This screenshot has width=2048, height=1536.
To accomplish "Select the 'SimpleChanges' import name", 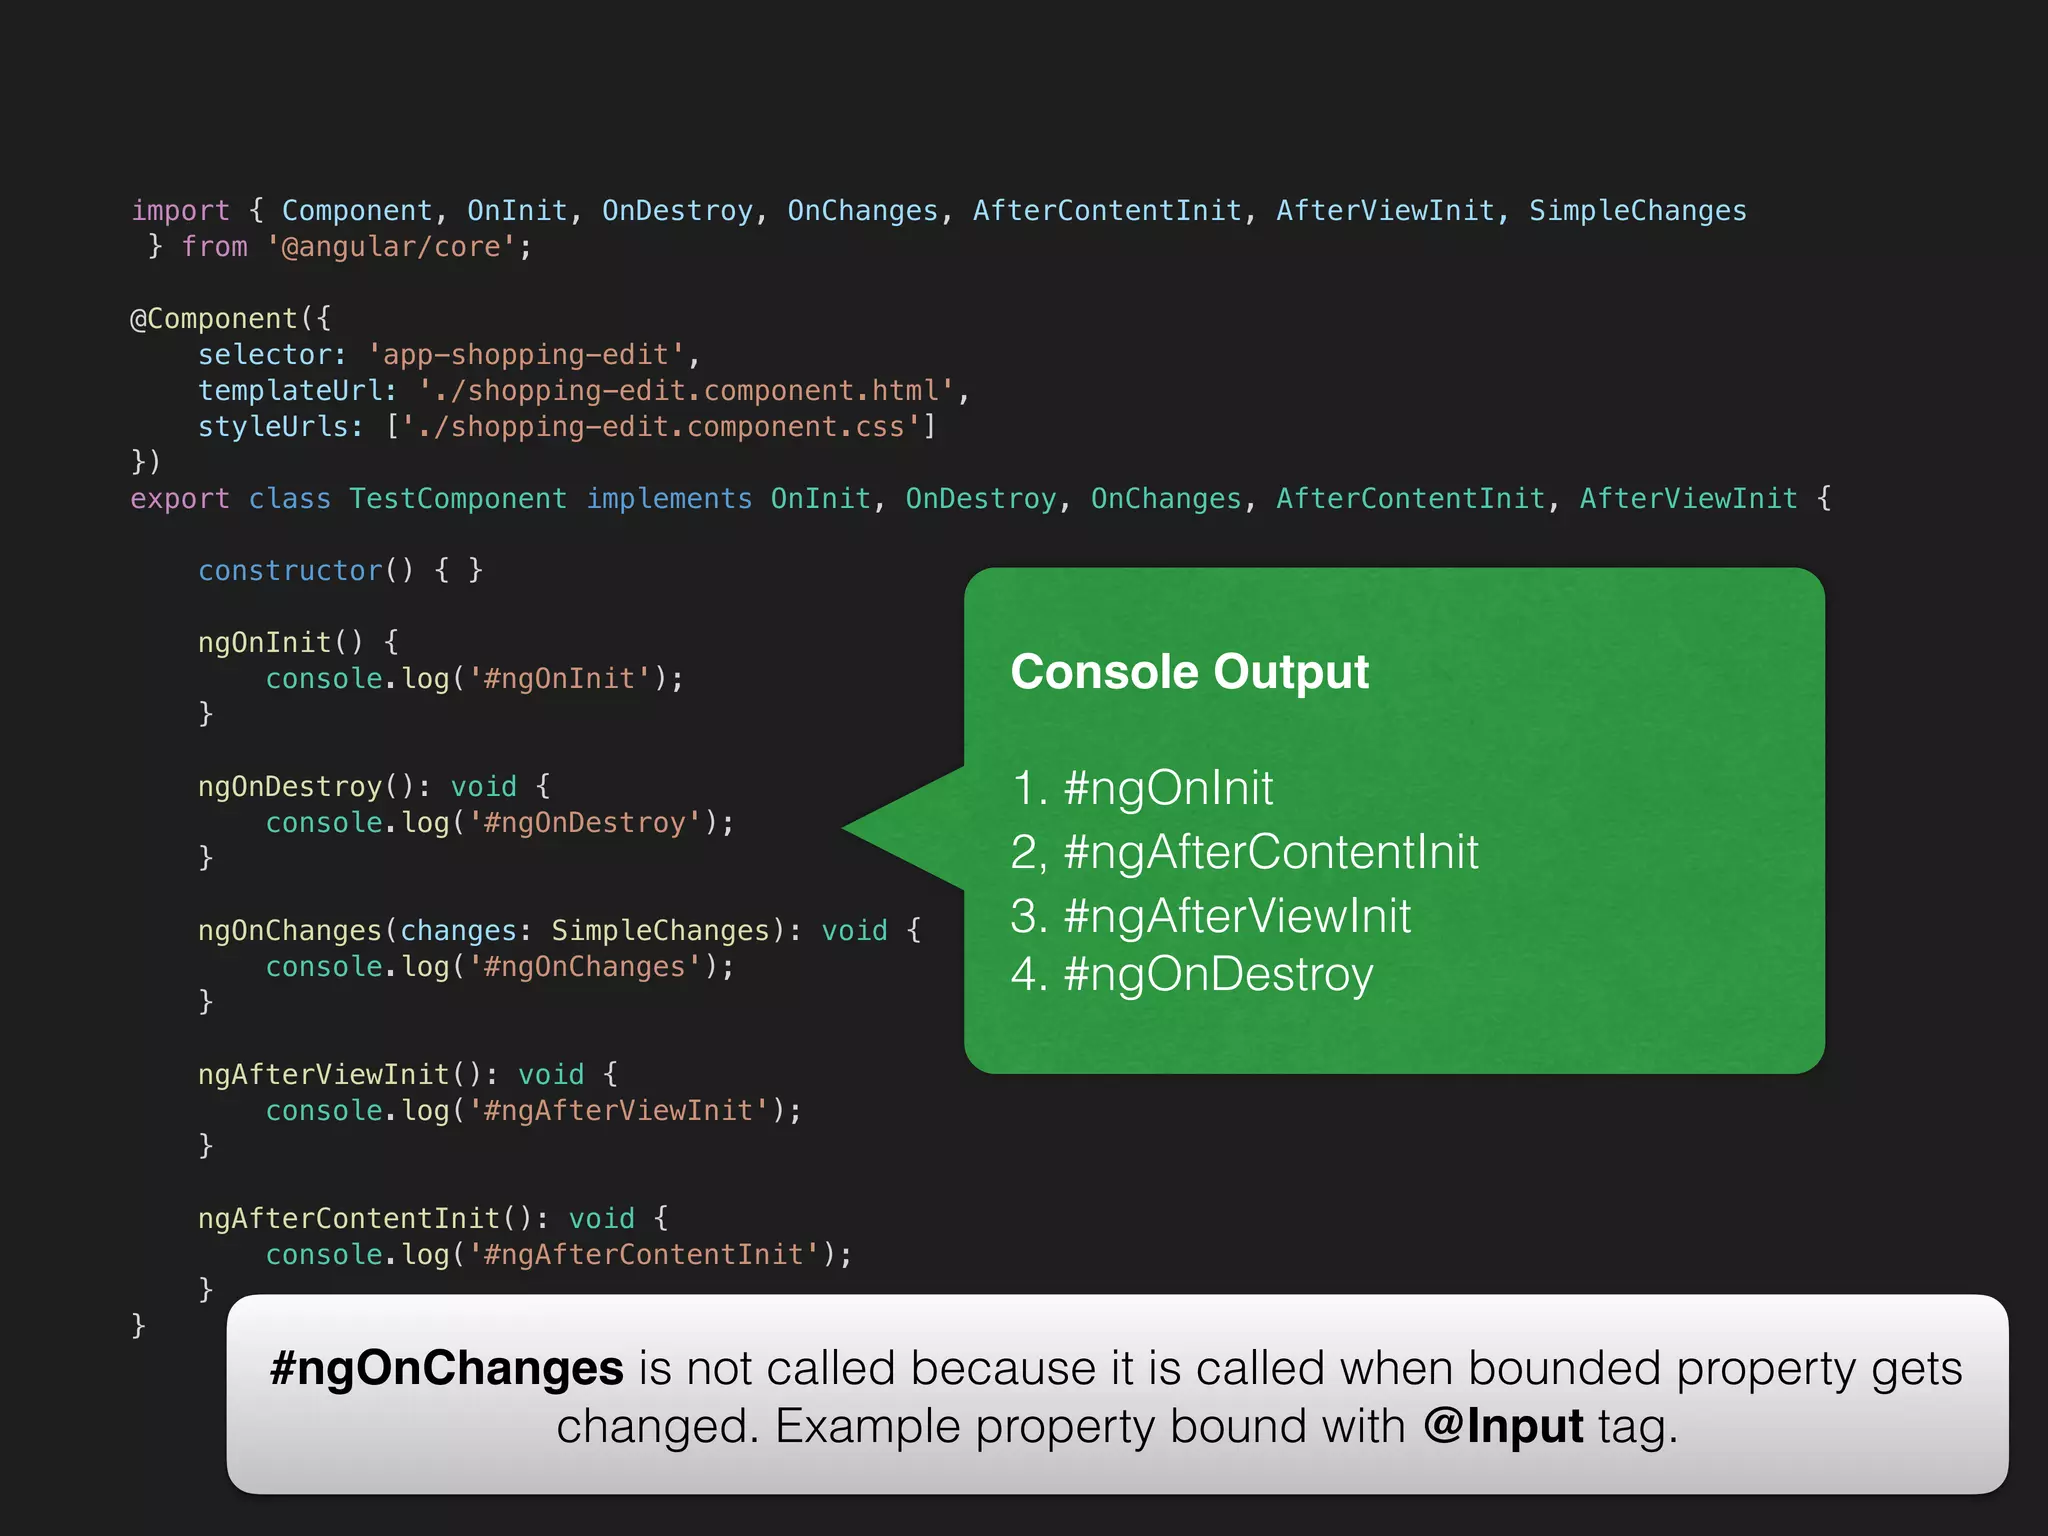I will click(x=1637, y=210).
